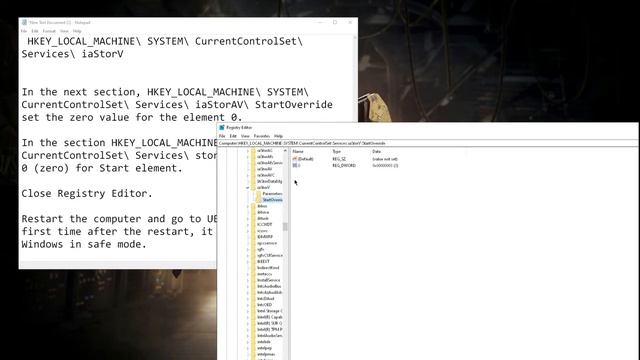Select the IndirectKmd key in tree
Image resolution: width=640 pixels, height=360 pixels.
pyautogui.click(x=268, y=268)
